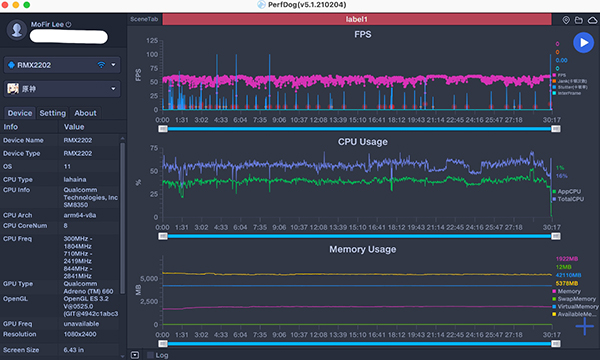Start recording with the blue play button
Image resolution: width=600 pixels, height=360 pixels.
[583, 42]
